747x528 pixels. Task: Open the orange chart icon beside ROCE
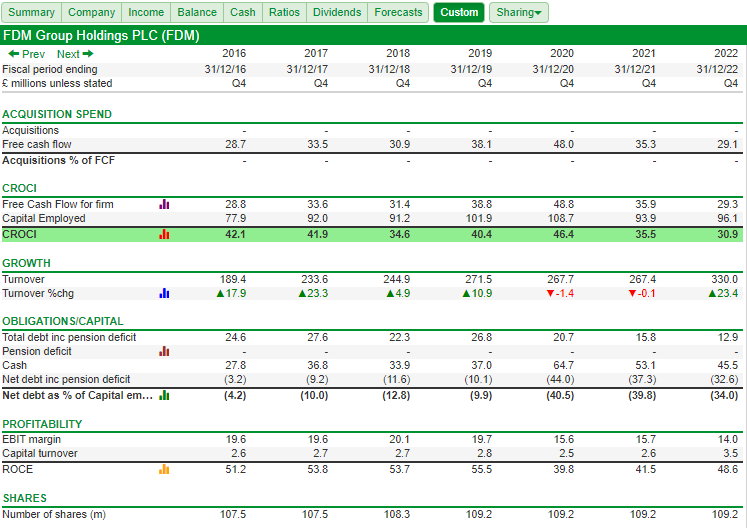pyautogui.click(x=164, y=470)
